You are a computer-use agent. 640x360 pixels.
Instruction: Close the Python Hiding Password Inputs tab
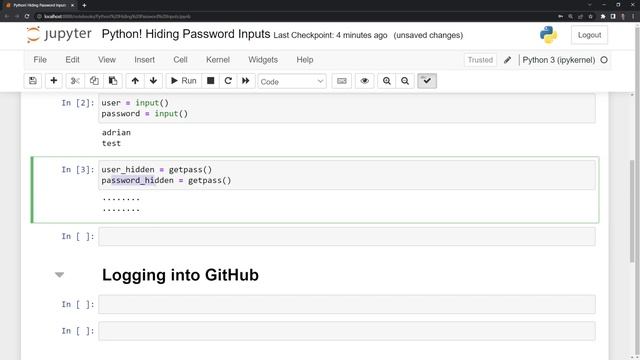tap(72, 5)
